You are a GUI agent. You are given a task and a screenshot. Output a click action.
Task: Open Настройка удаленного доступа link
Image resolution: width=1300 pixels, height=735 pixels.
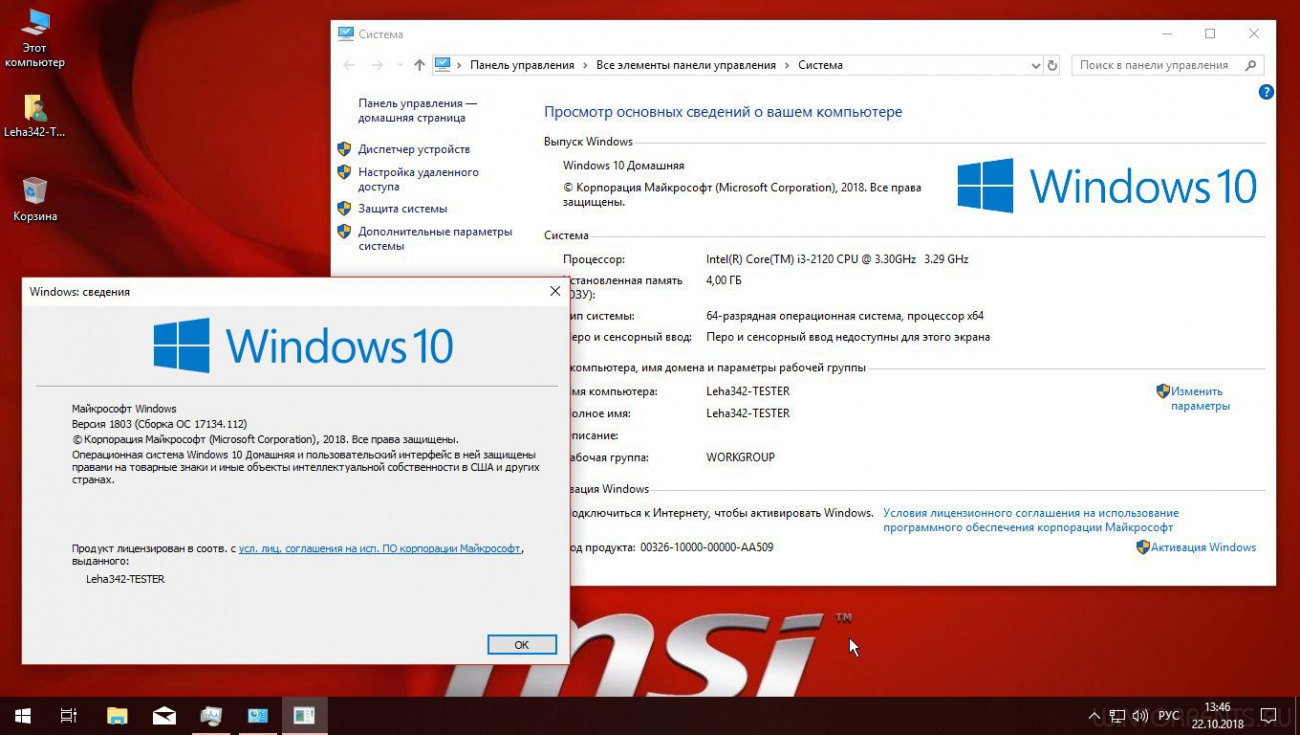click(x=418, y=179)
